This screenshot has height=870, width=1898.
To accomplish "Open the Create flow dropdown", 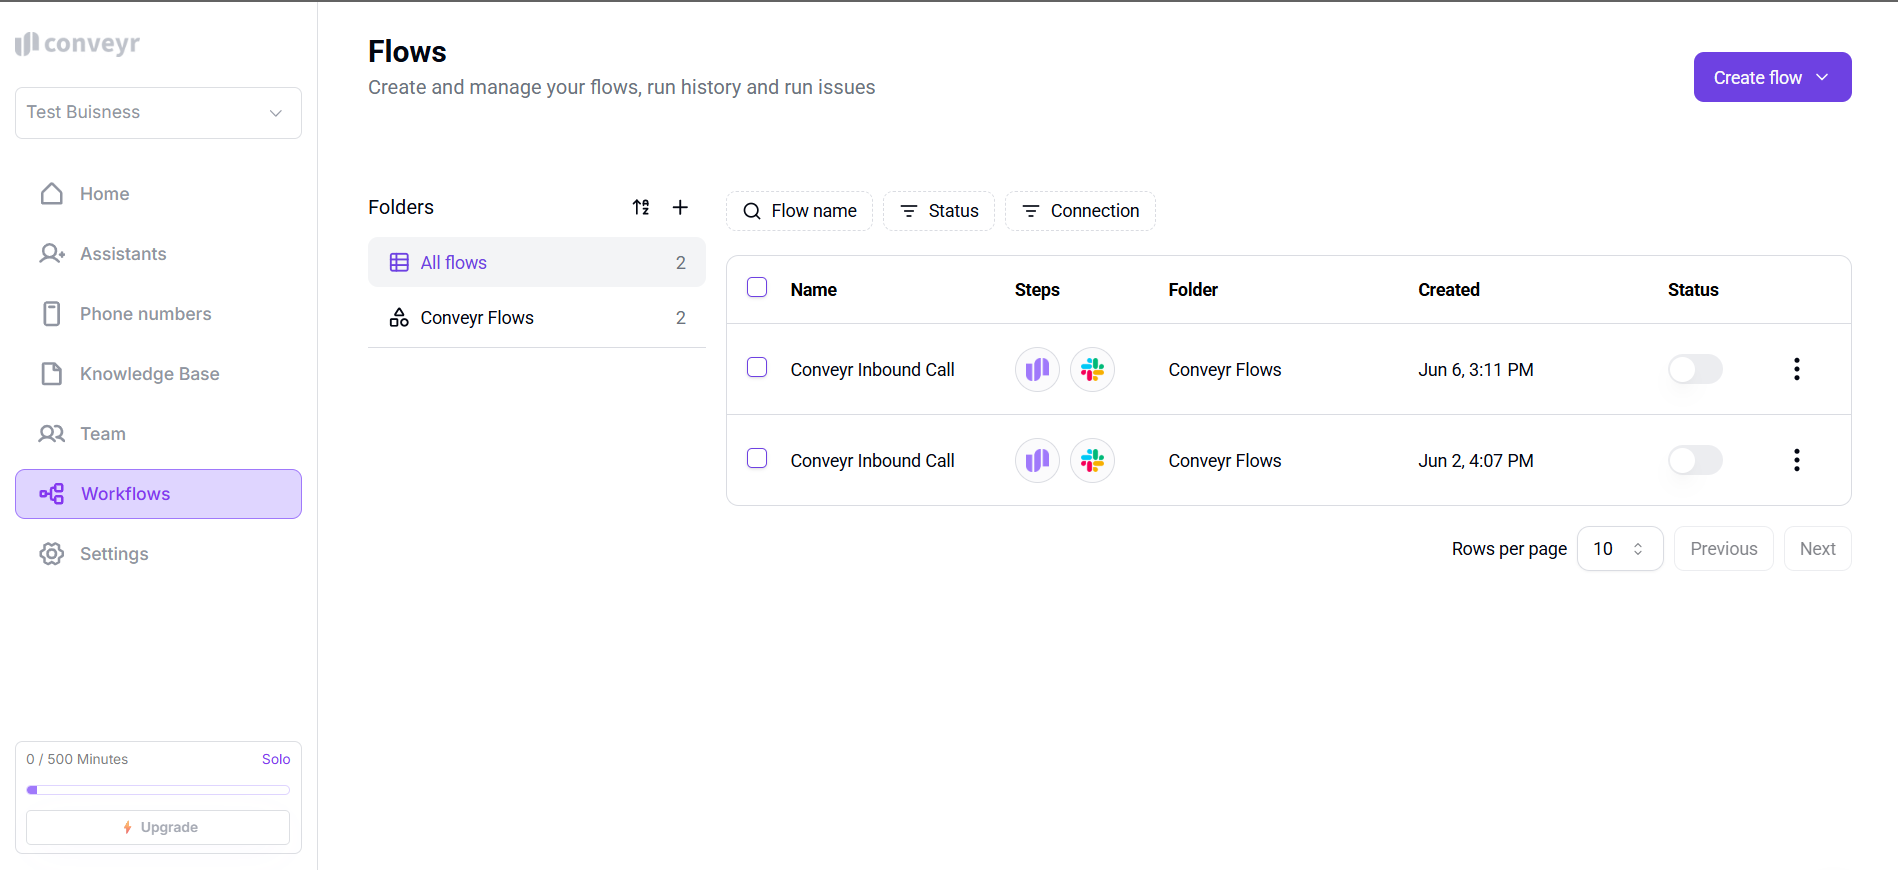I will [x=1771, y=77].
